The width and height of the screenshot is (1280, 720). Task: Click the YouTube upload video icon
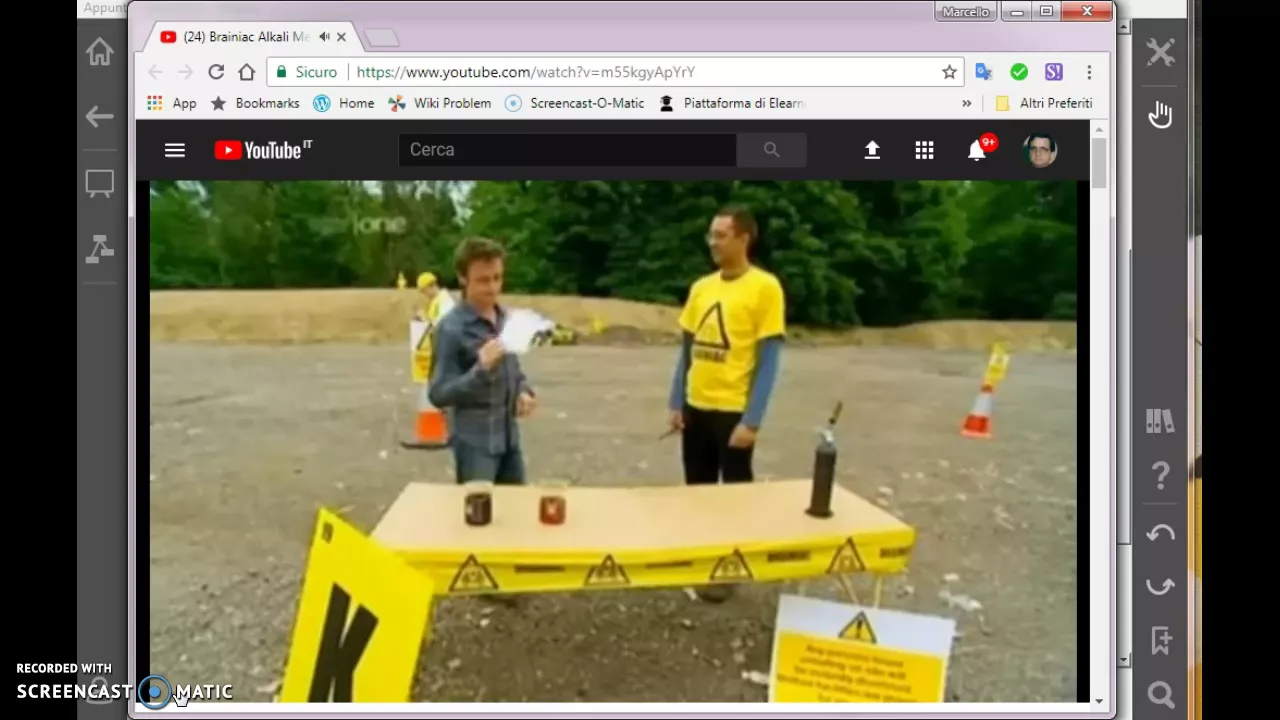872,150
